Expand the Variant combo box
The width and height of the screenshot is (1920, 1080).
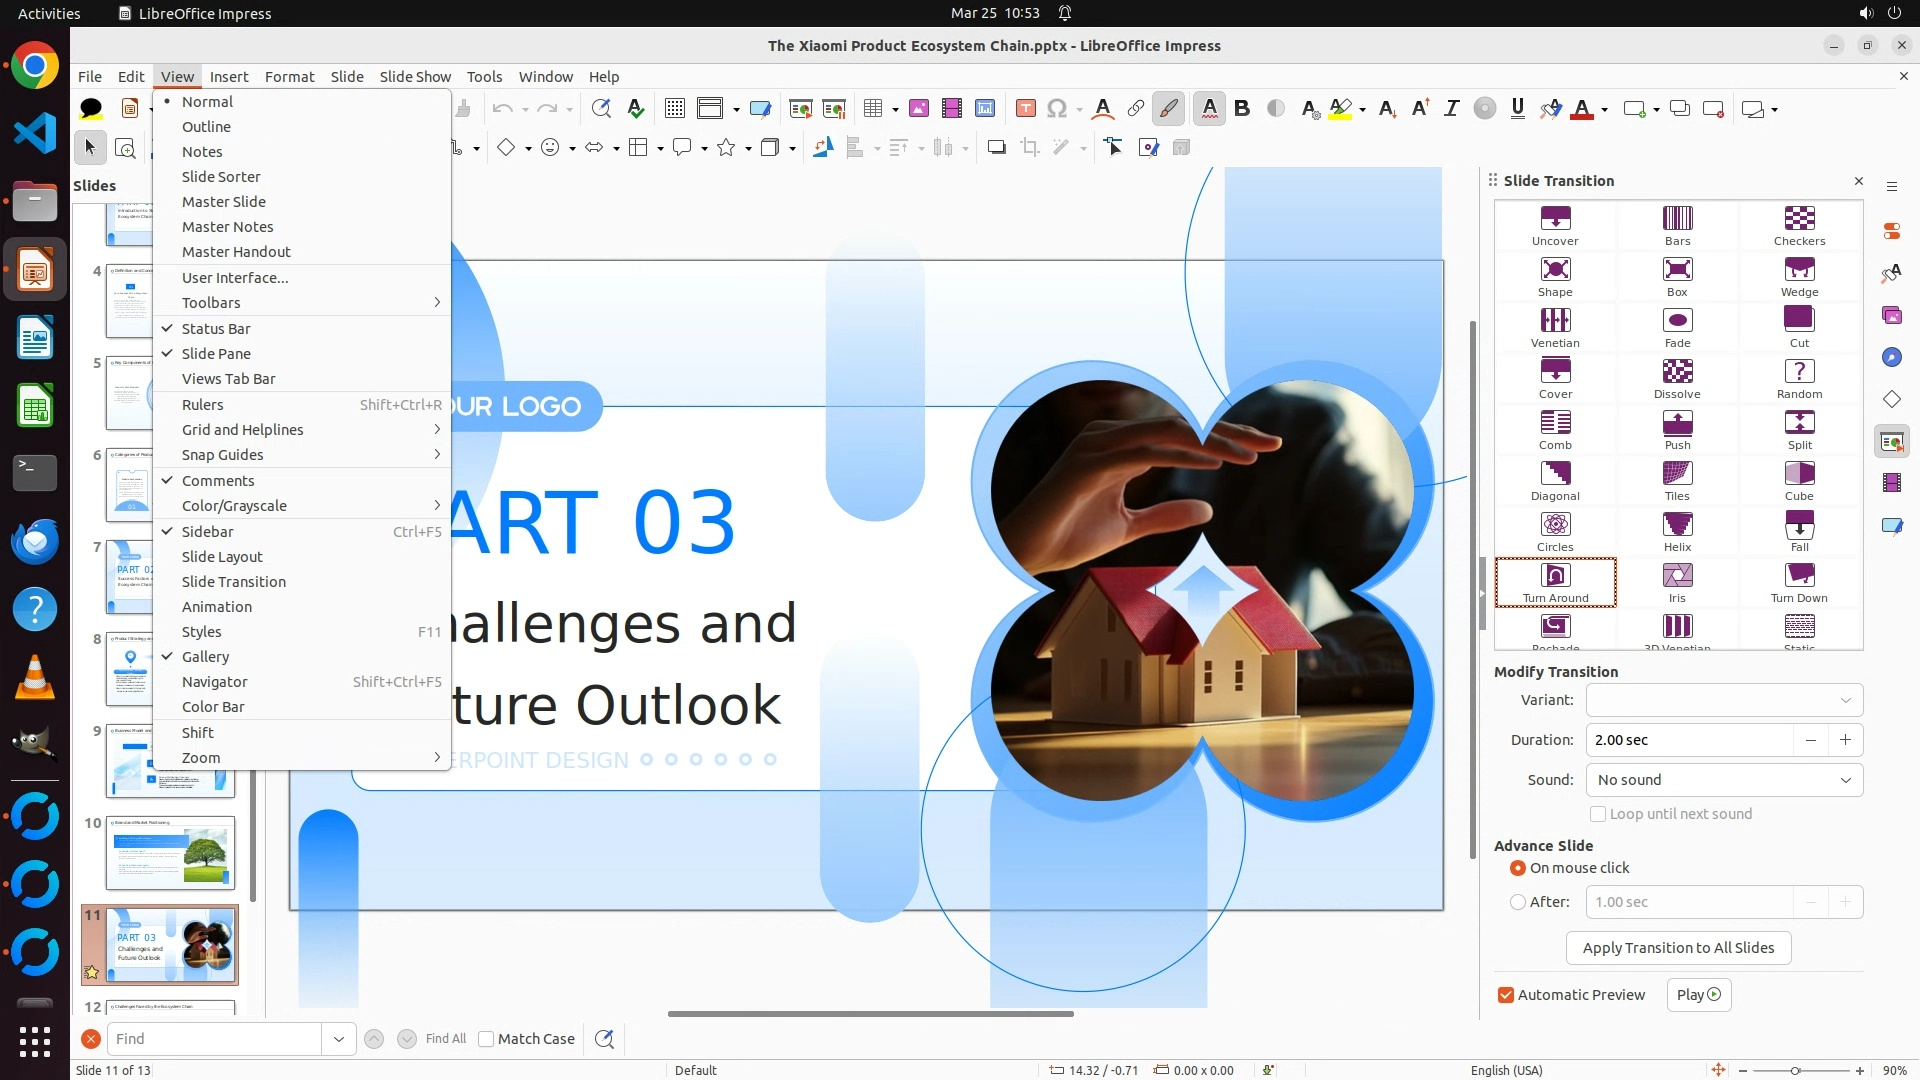1724,700
